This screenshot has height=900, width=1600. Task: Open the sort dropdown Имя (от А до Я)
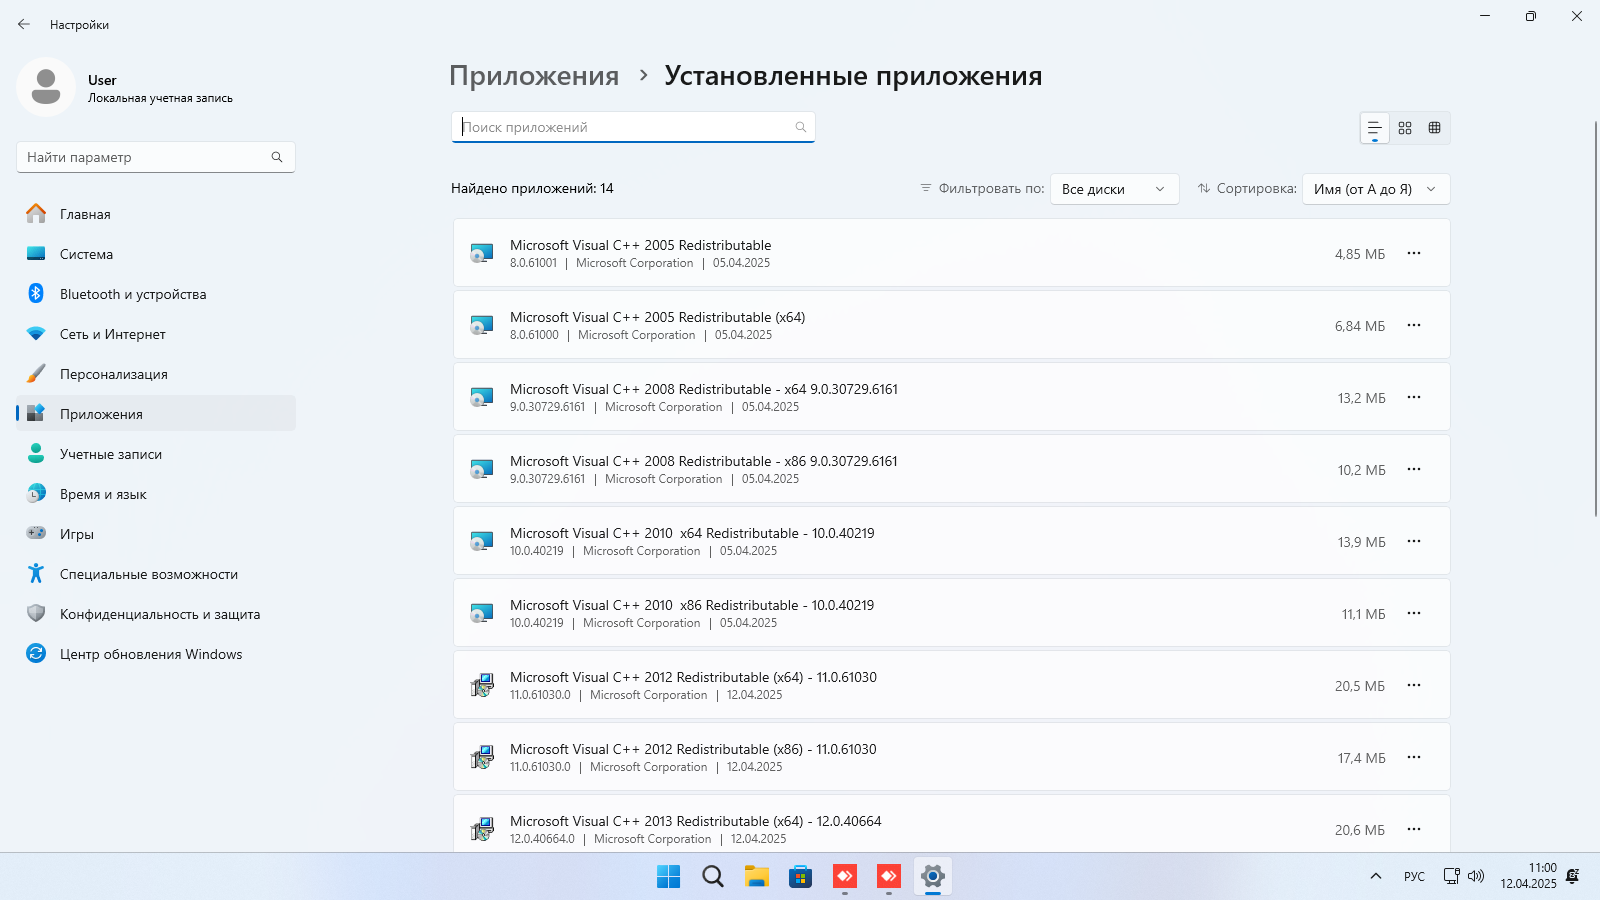(1376, 189)
